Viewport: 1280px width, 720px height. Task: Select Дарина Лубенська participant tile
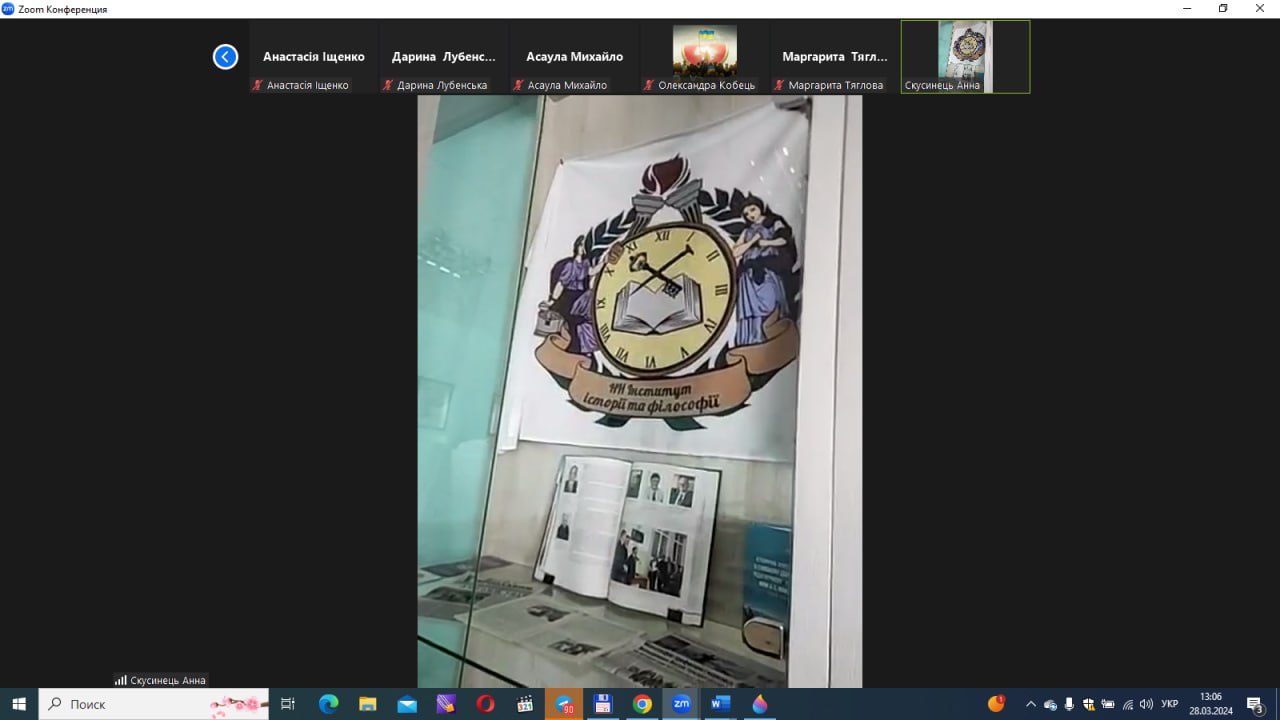click(x=444, y=57)
